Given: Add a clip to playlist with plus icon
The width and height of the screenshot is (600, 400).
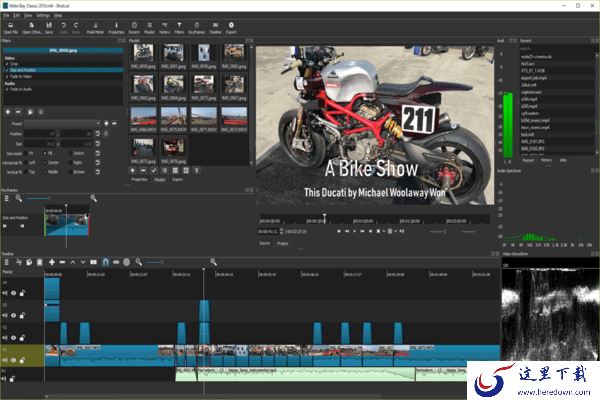Looking at the screenshot, I should [132, 170].
